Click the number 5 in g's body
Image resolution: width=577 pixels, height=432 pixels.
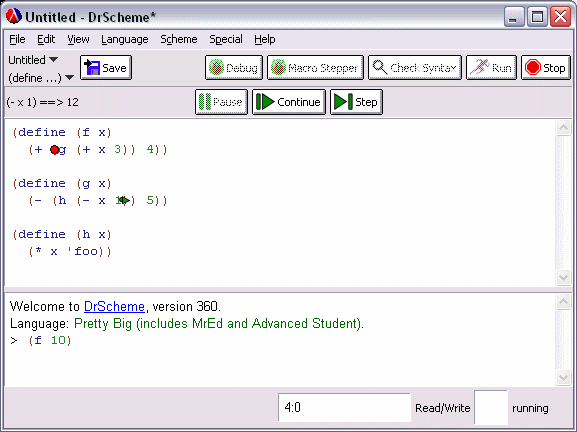[x=150, y=200]
